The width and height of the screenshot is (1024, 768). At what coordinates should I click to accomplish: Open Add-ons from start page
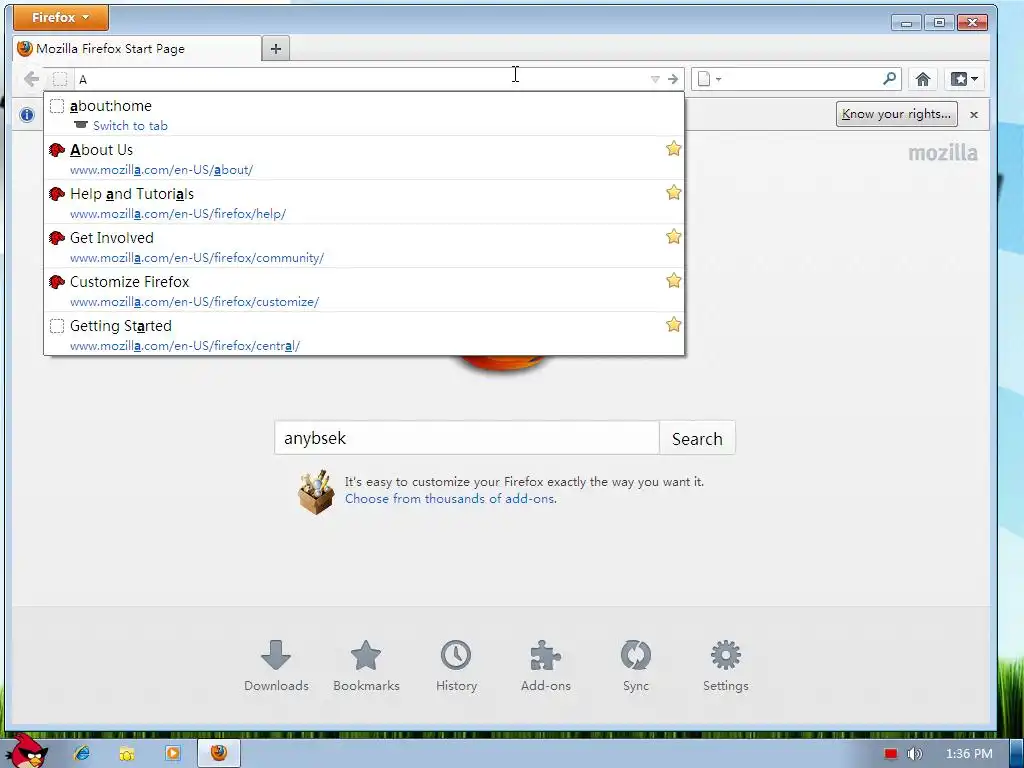[x=546, y=666]
